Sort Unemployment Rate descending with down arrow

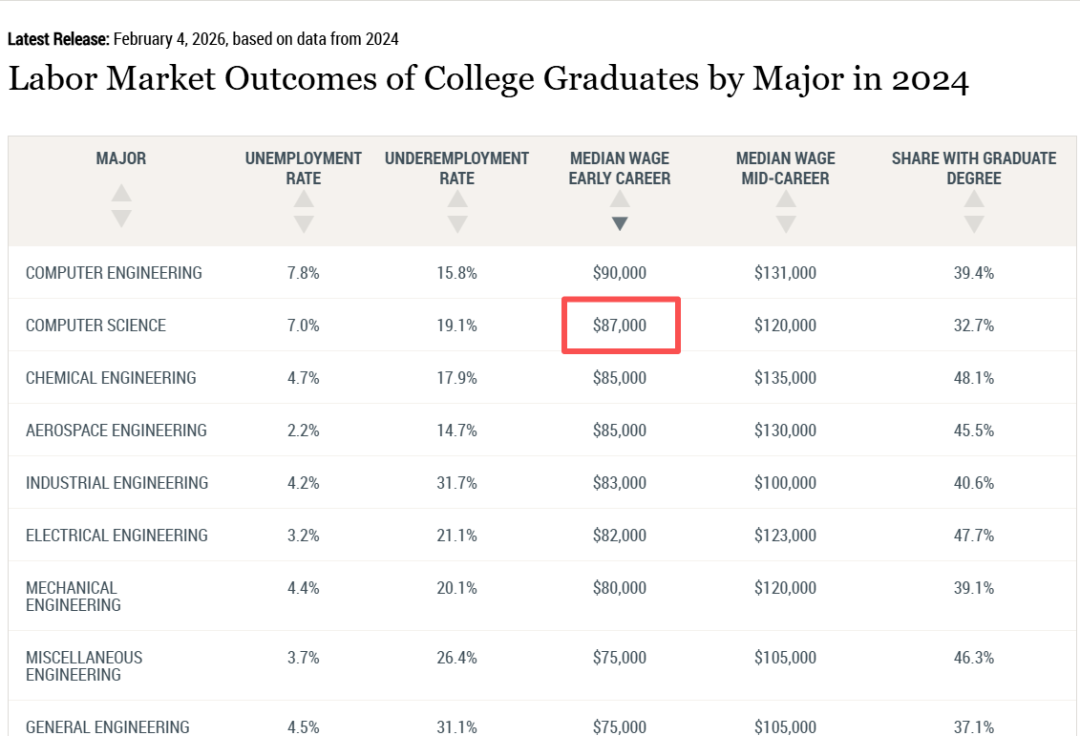[304, 224]
